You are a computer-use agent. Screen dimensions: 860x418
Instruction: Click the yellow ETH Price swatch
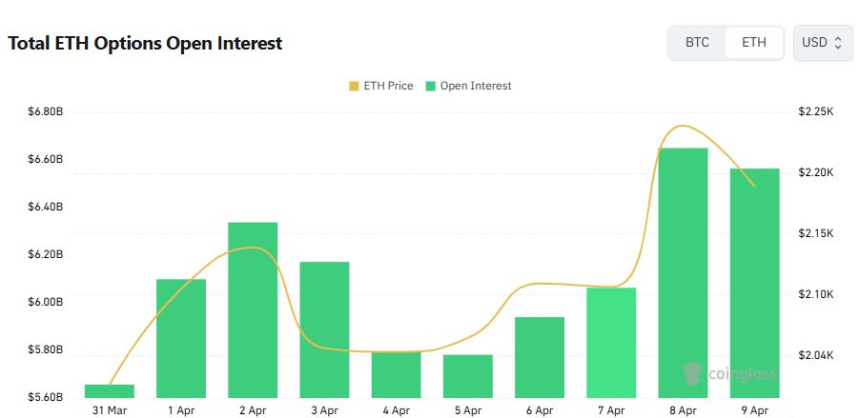pos(353,86)
